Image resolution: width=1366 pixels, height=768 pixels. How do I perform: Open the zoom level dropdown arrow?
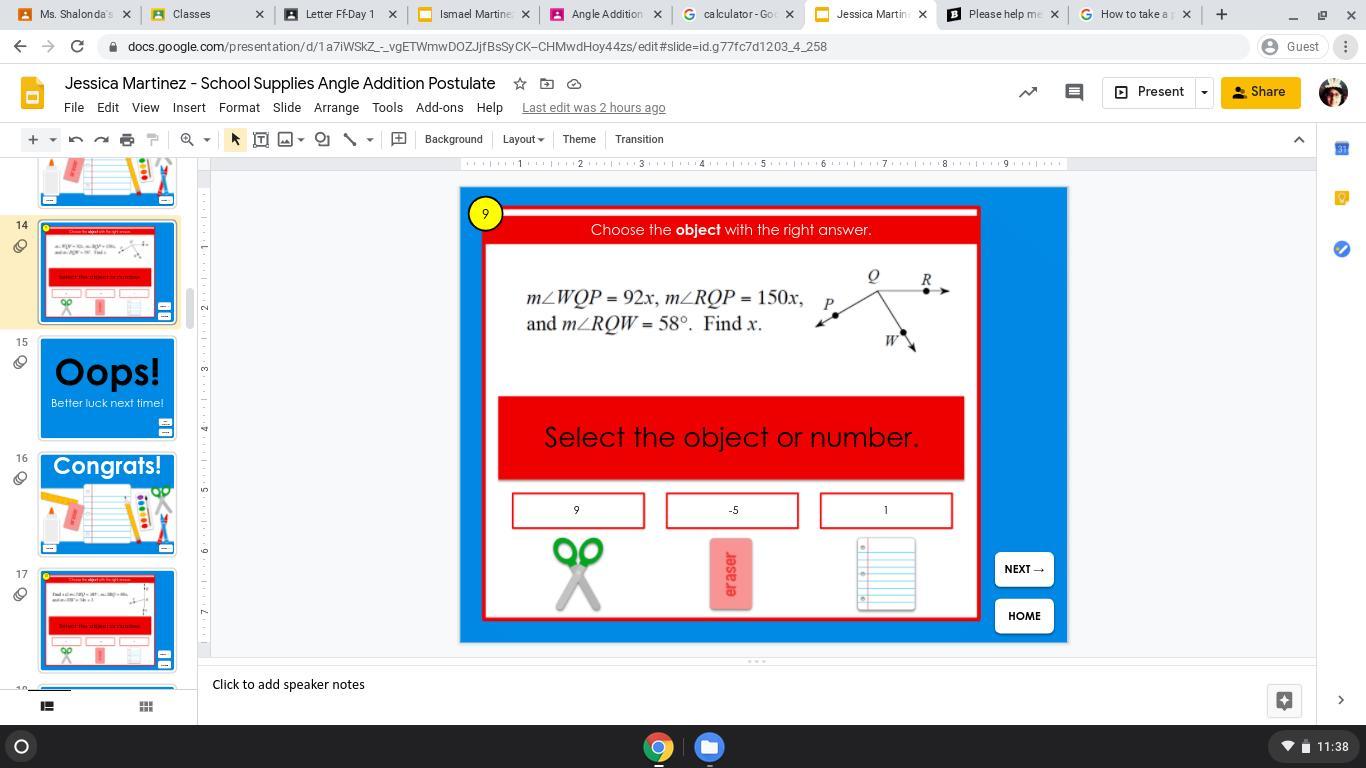[207, 140]
